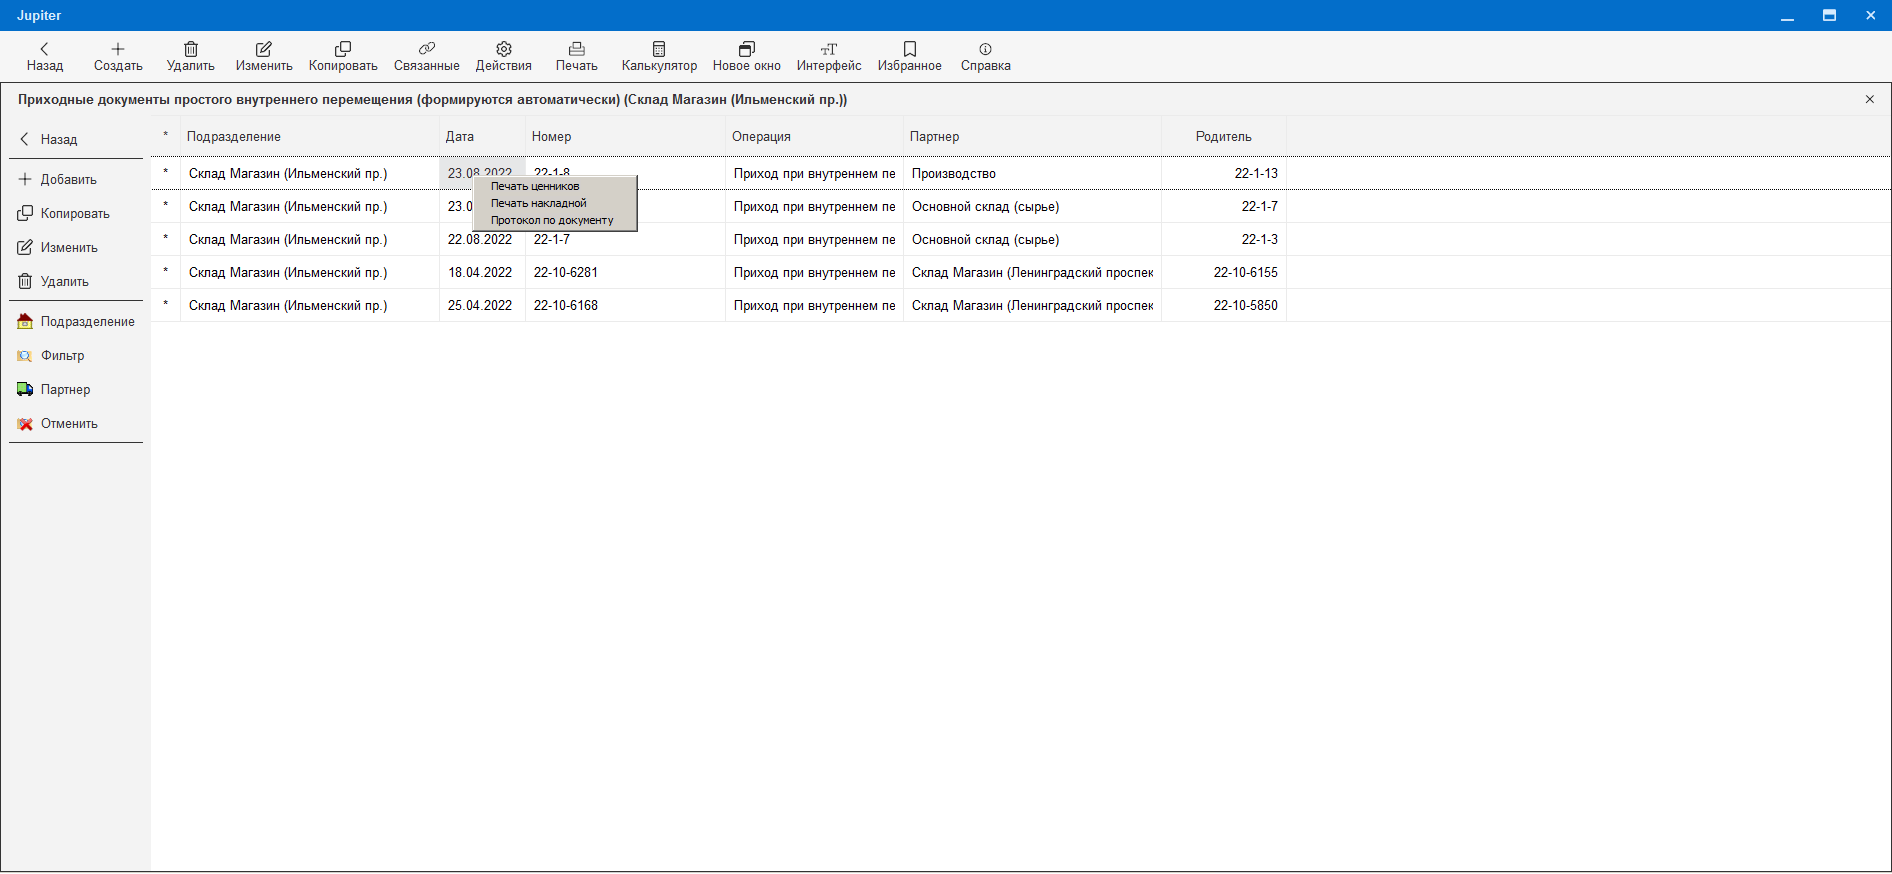1892x874 pixels.
Task: Open the Калькулятор icon
Action: (659, 49)
